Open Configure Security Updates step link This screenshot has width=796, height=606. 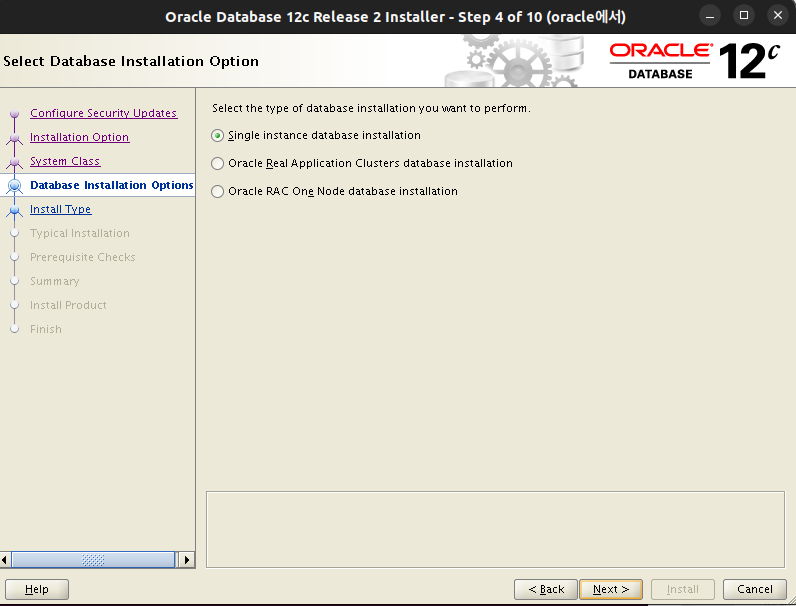(104, 113)
